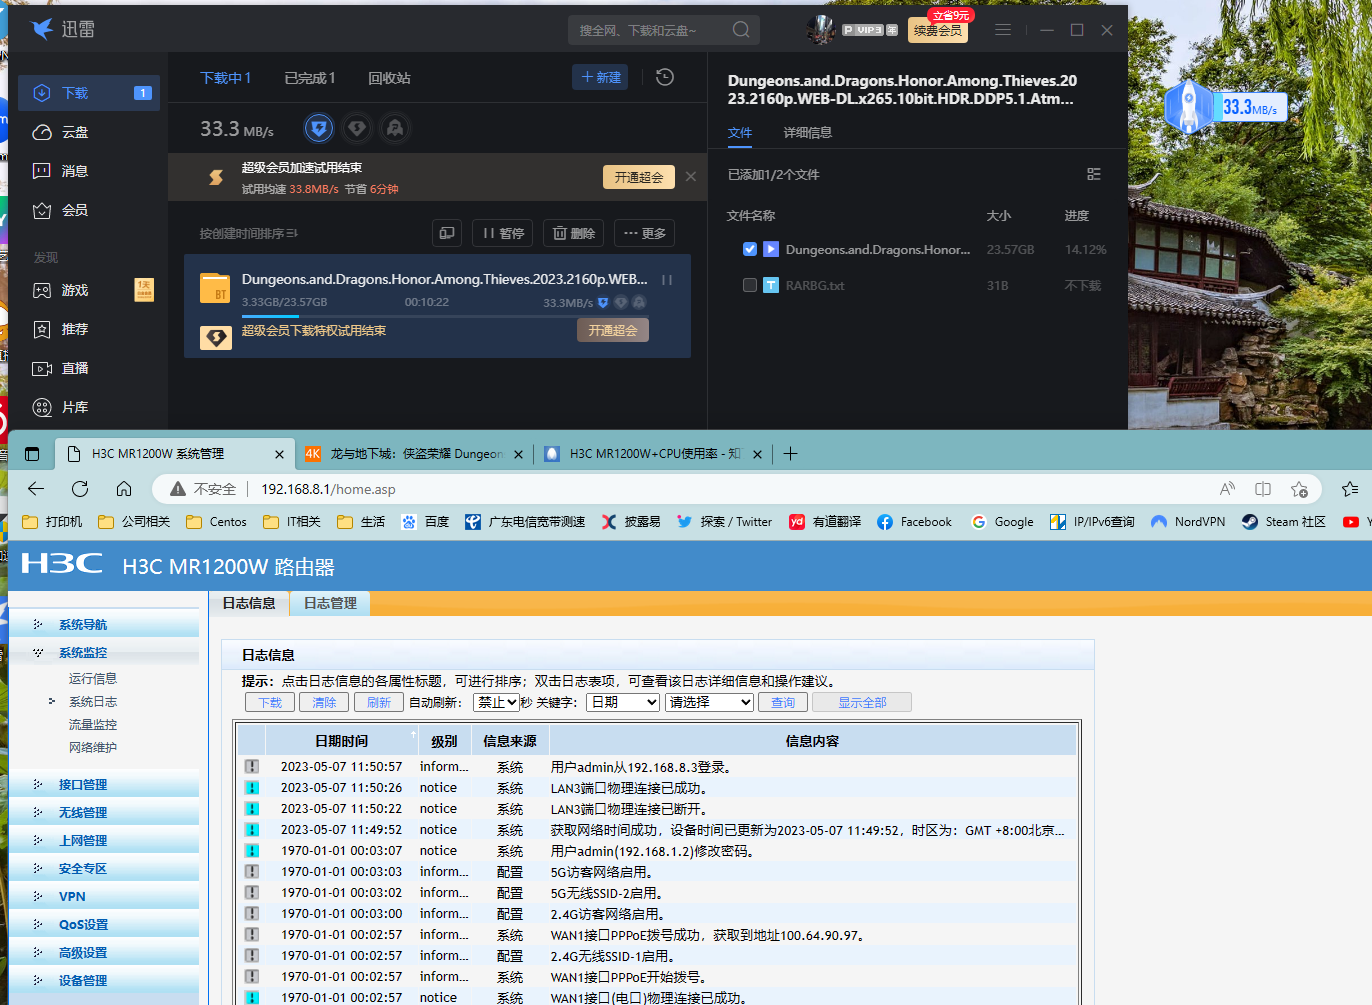The width and height of the screenshot is (1372, 1005).
Task: Open the 请选择 dropdown
Action: [709, 702]
